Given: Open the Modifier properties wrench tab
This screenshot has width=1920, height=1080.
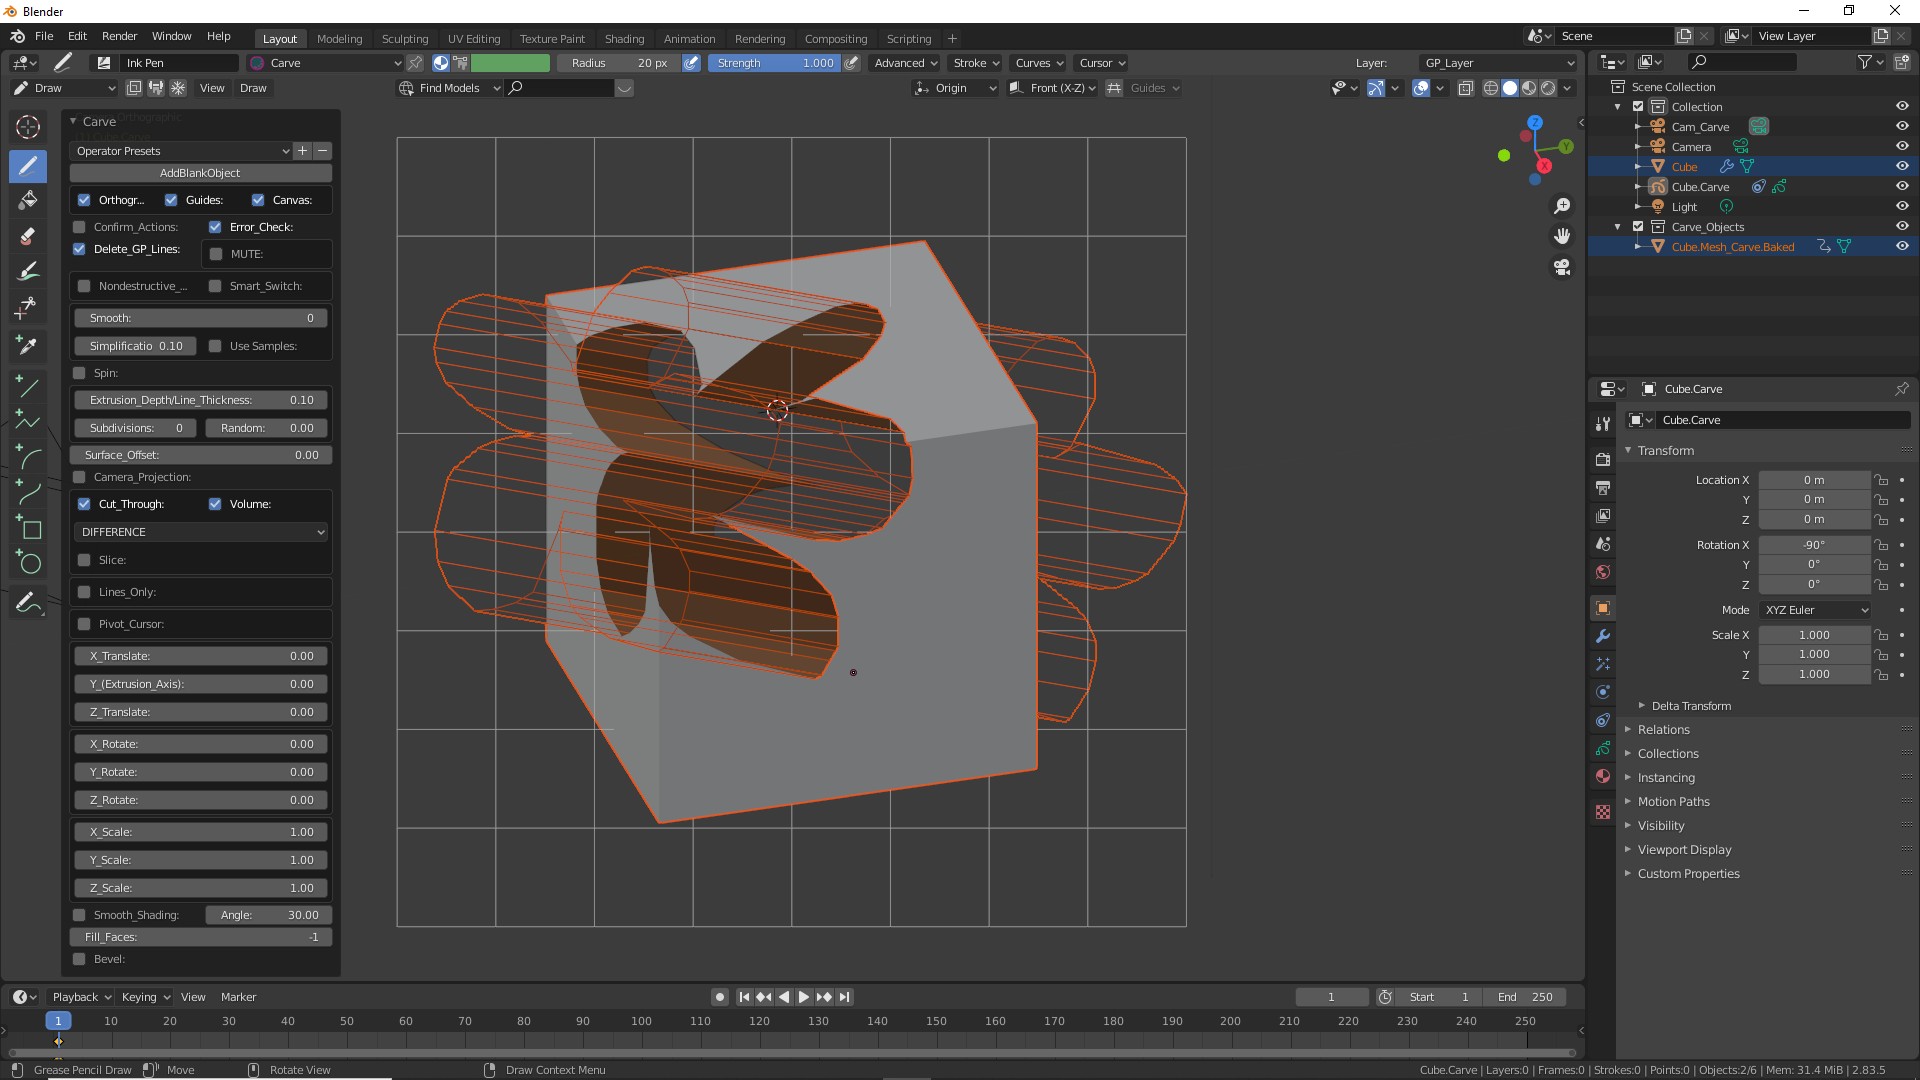Looking at the screenshot, I should pyautogui.click(x=1603, y=636).
